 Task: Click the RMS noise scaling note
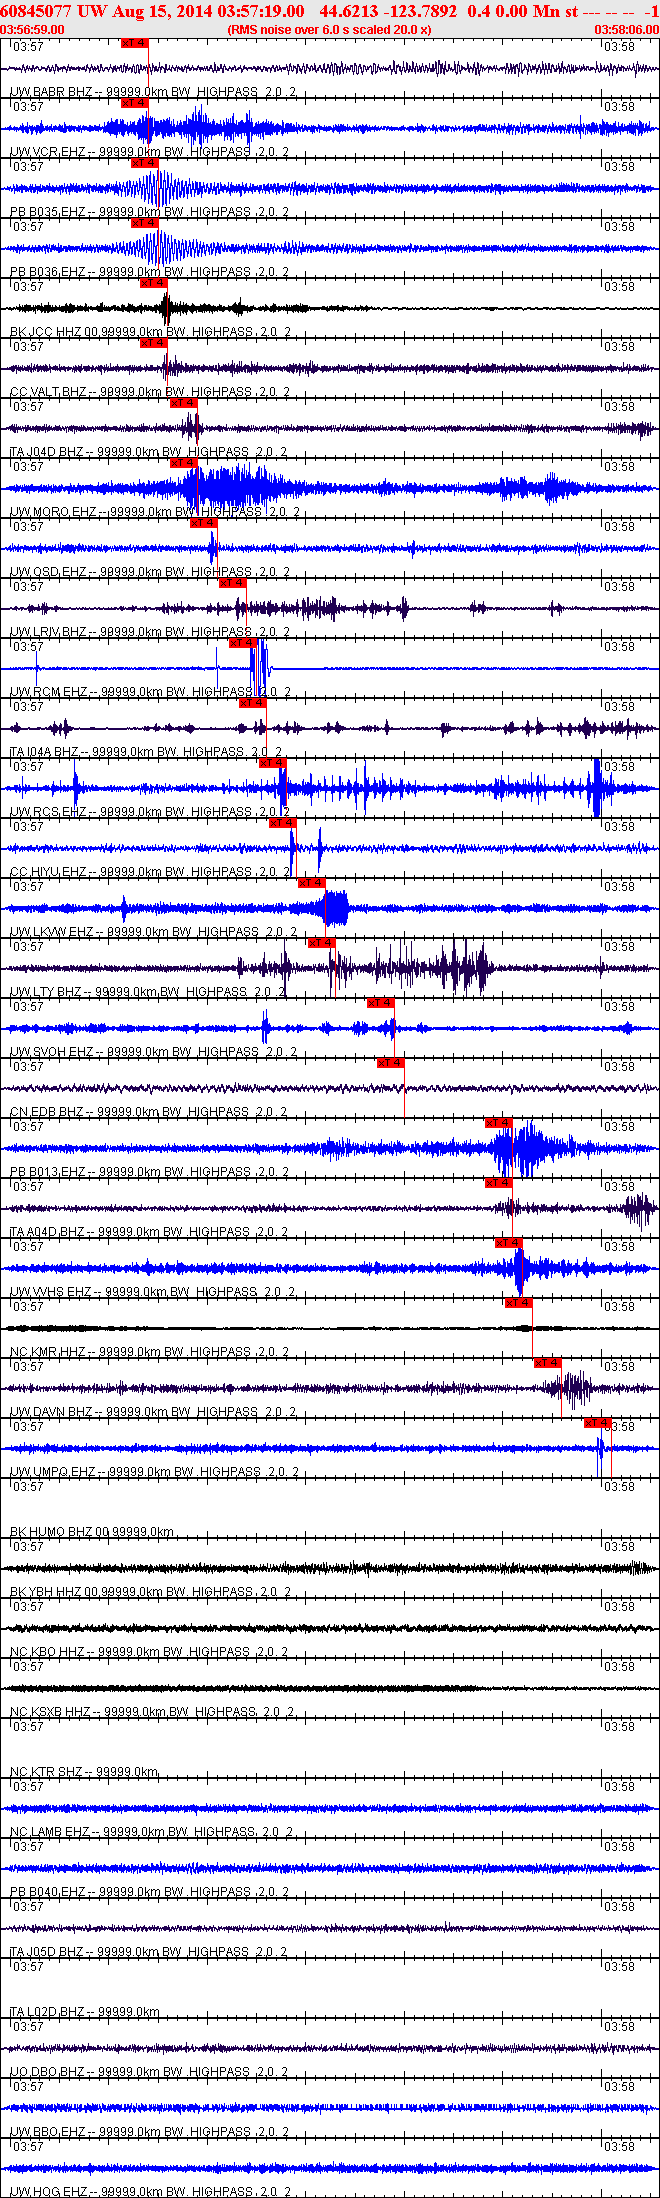click(330, 30)
